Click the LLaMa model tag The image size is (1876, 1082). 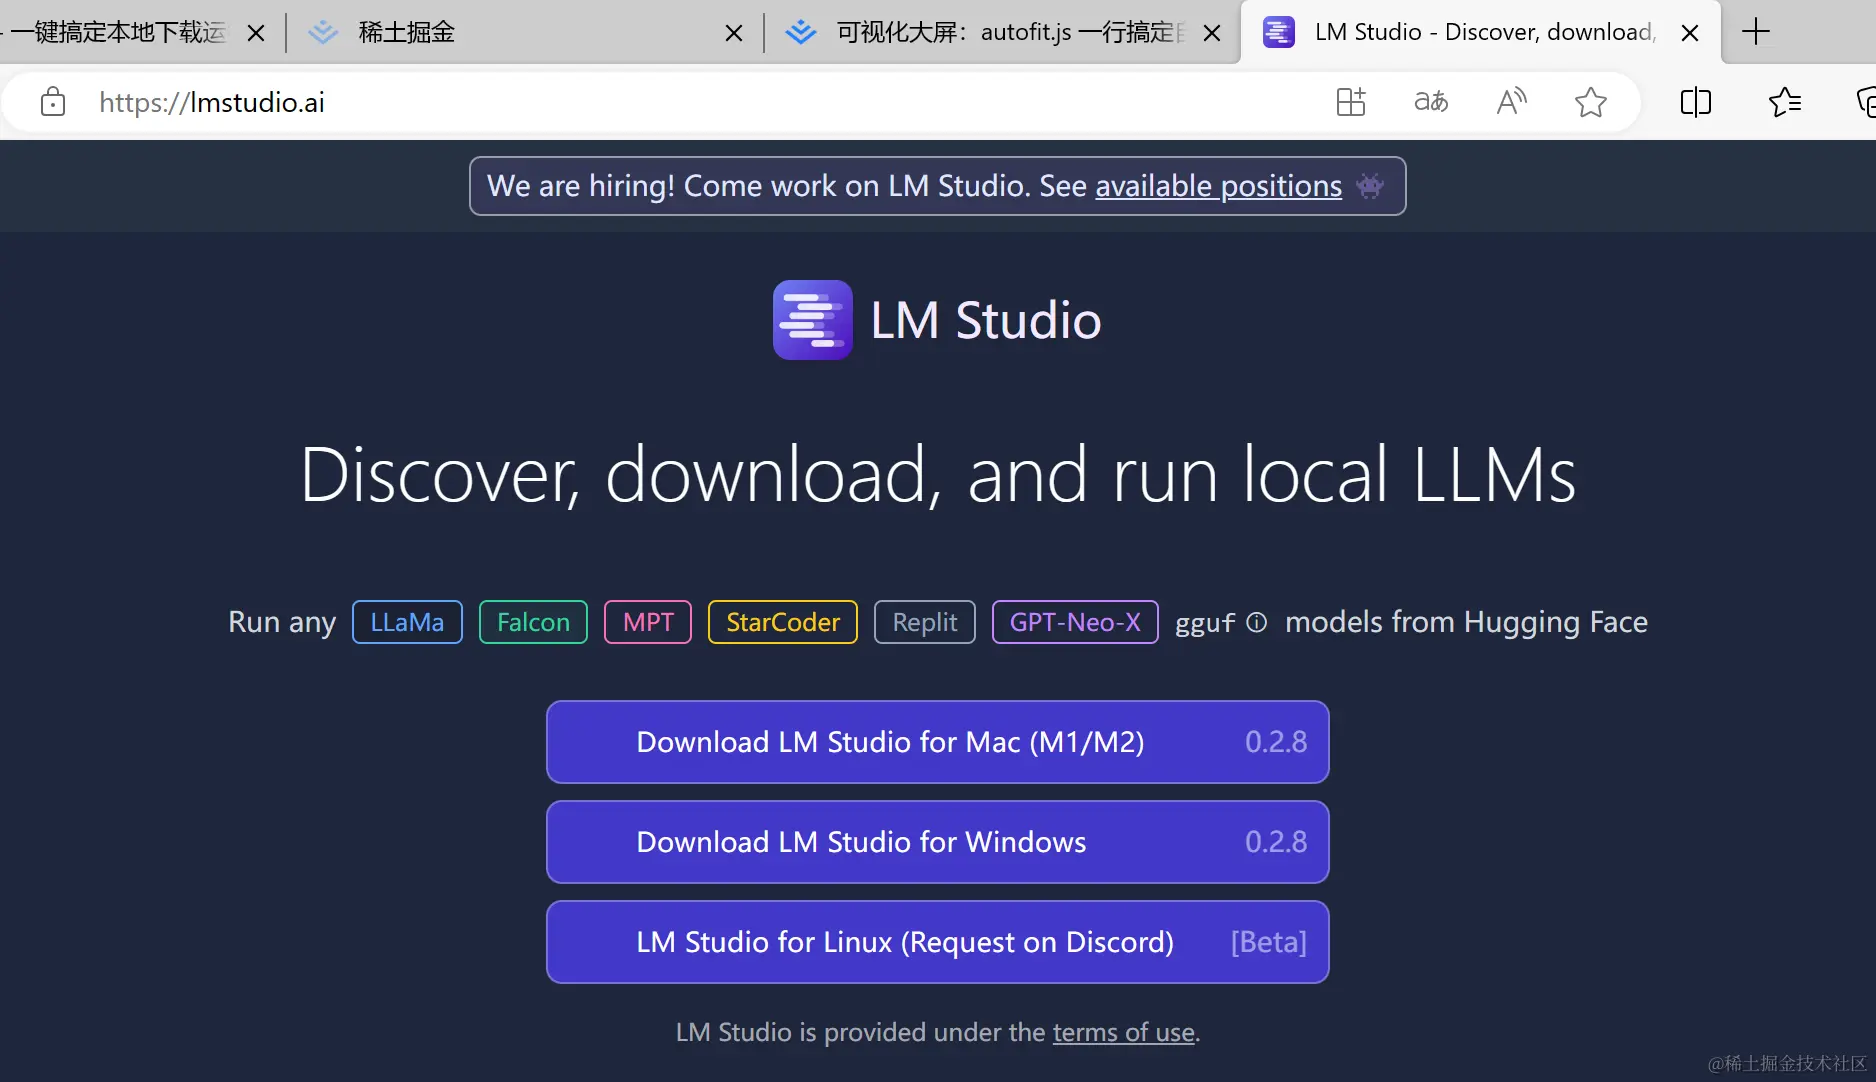pyautogui.click(x=407, y=622)
